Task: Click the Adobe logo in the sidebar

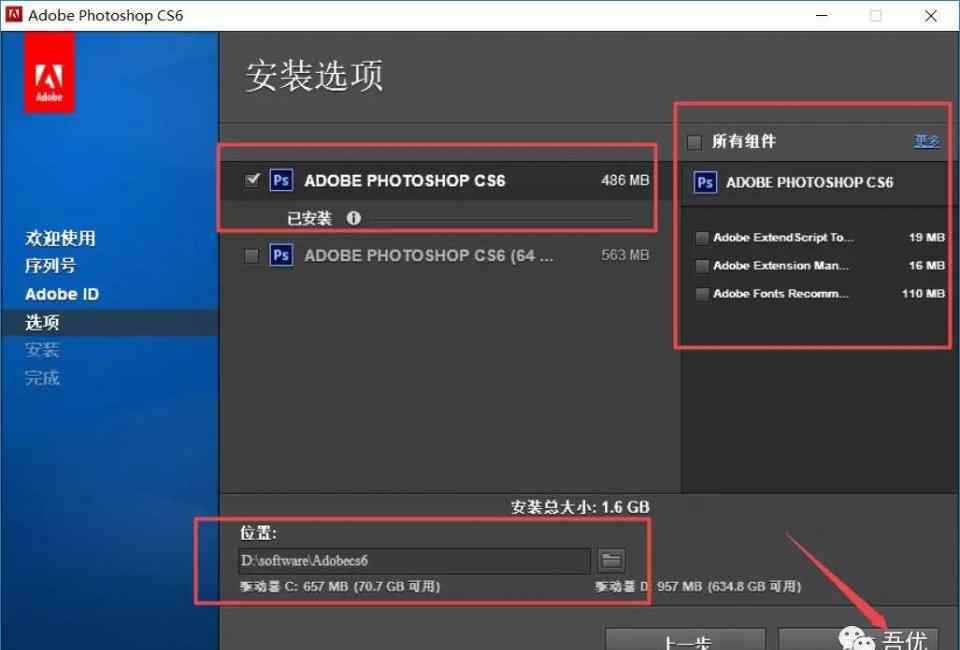Action: (x=49, y=72)
